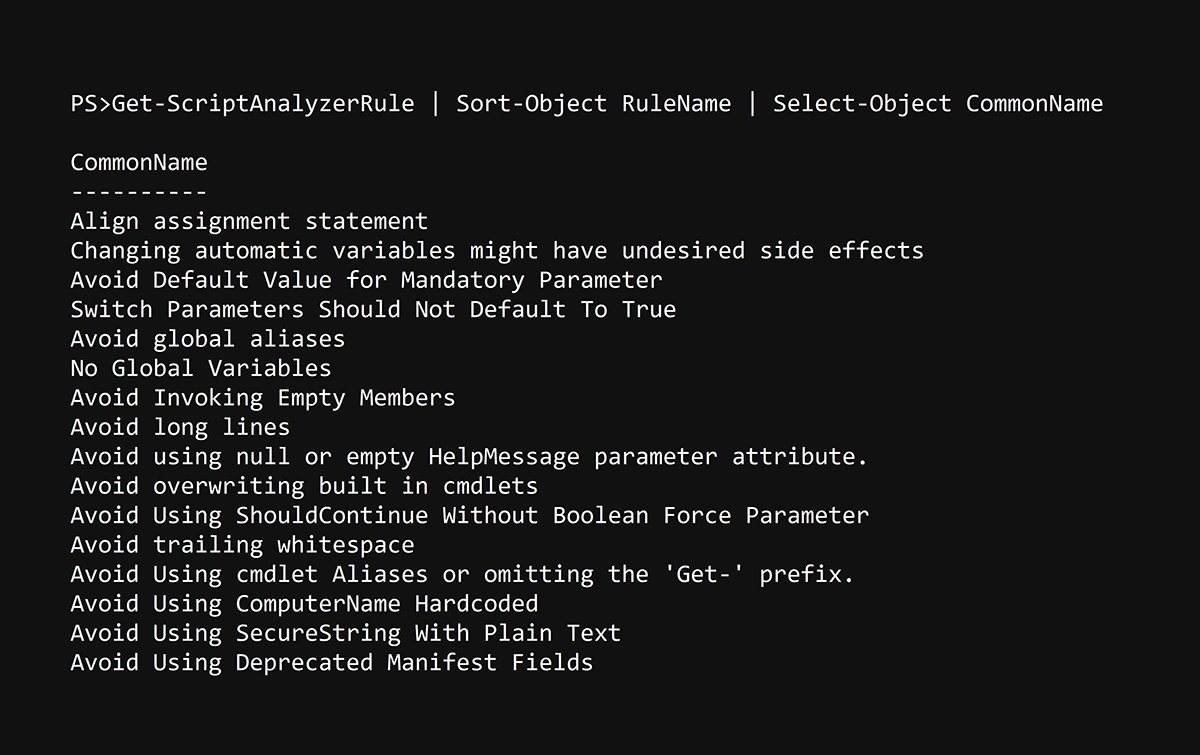Click the Sort-Object RuleName command segment
Image resolution: width=1200 pixels, height=755 pixels.
coord(594,103)
